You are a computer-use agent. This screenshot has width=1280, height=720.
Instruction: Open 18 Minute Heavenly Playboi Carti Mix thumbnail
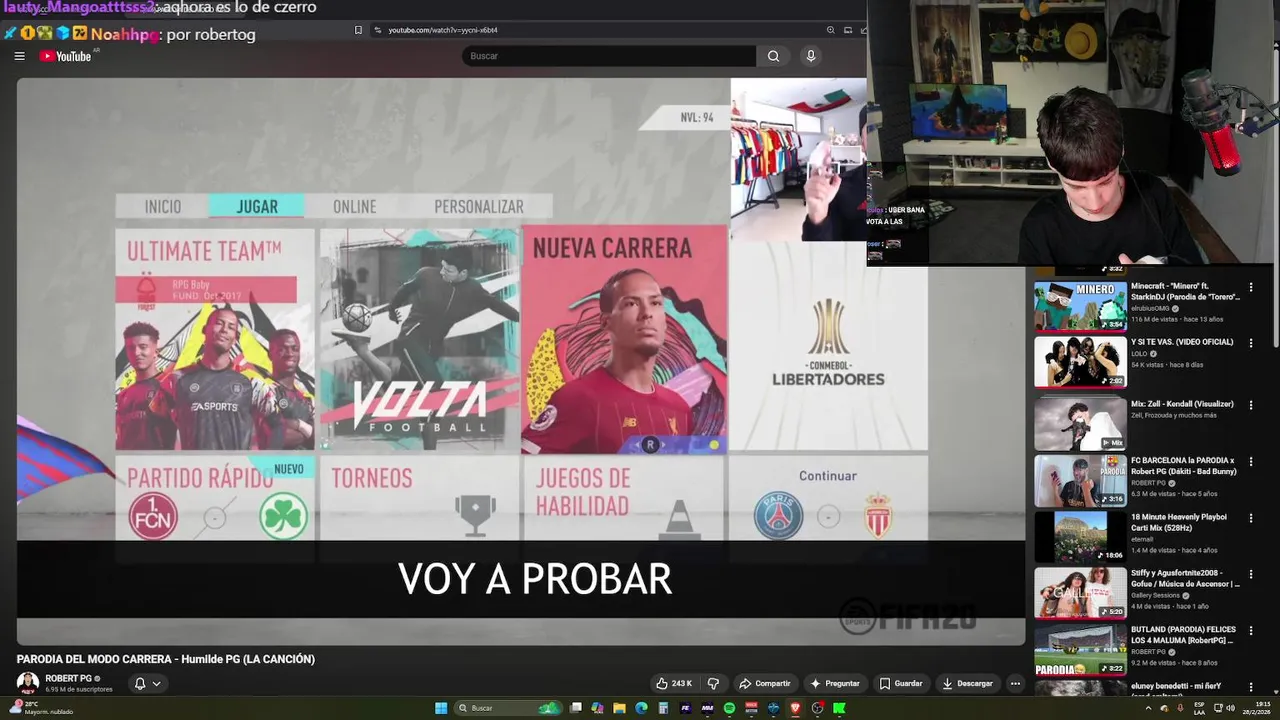(x=1080, y=536)
